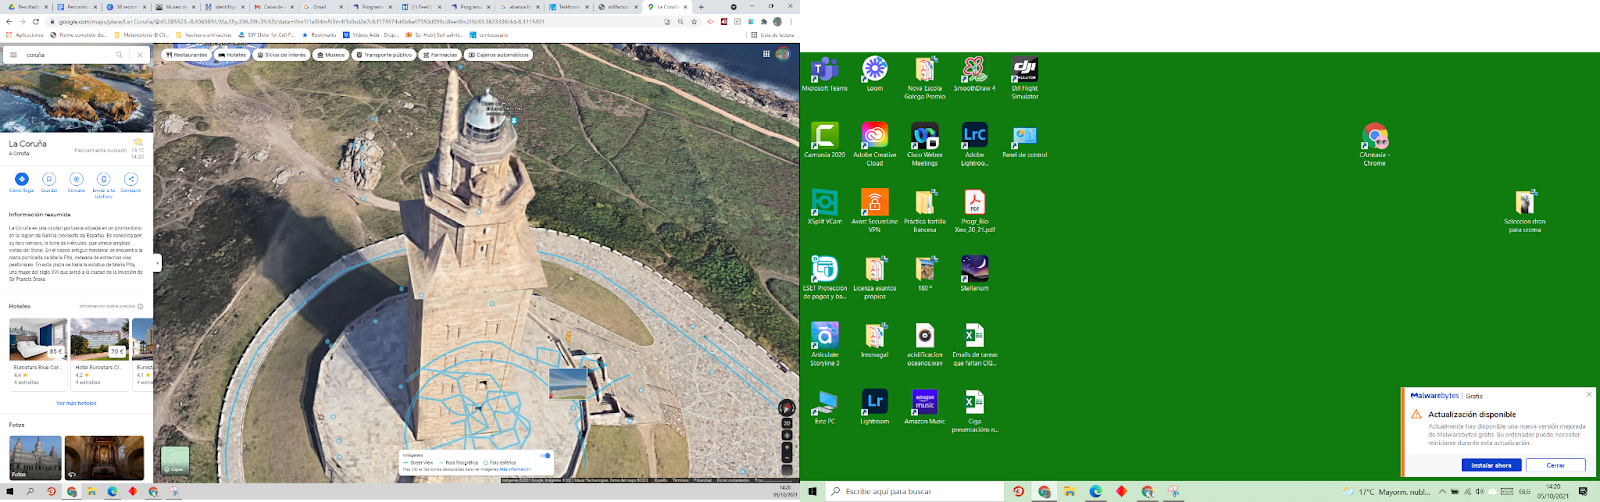Open Amazon Music desktop icon
The image size is (1600, 502).
coord(925,407)
